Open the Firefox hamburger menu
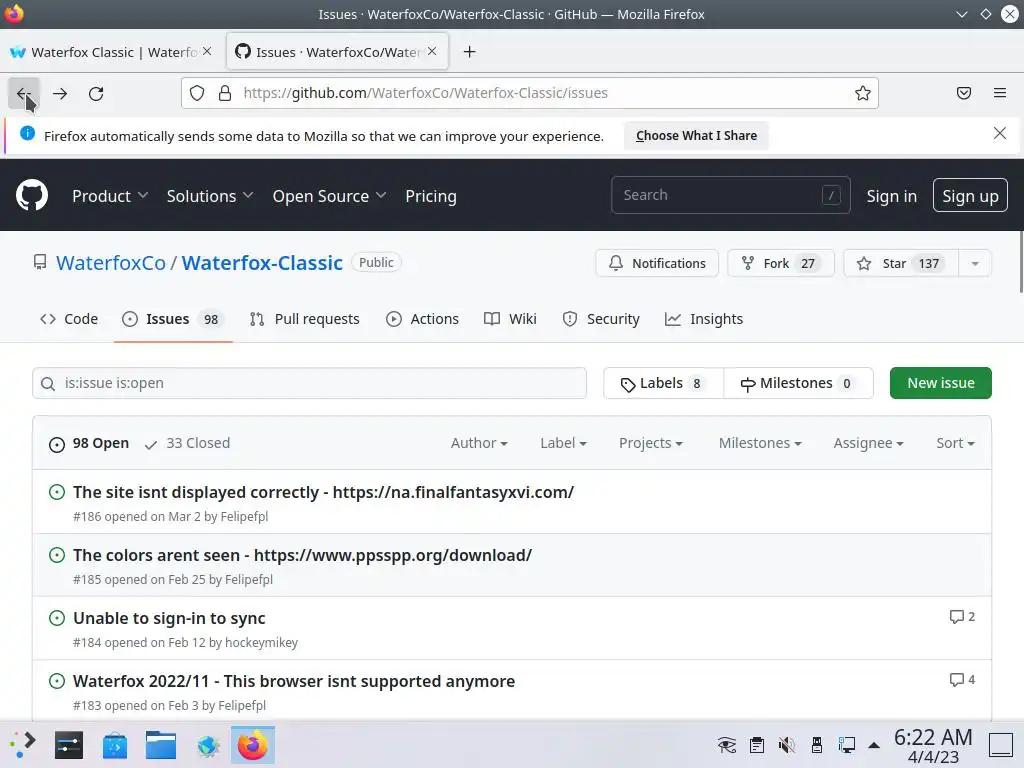 (x=1000, y=93)
